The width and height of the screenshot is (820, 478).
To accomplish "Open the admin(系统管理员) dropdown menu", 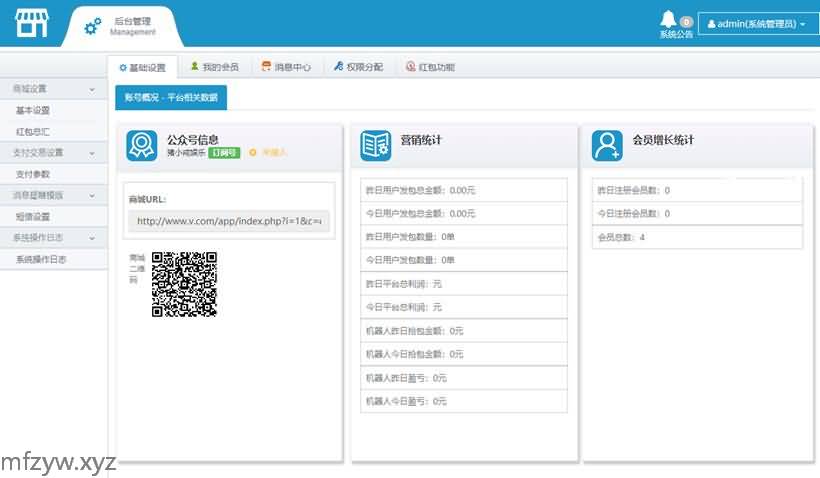I will click(x=757, y=24).
